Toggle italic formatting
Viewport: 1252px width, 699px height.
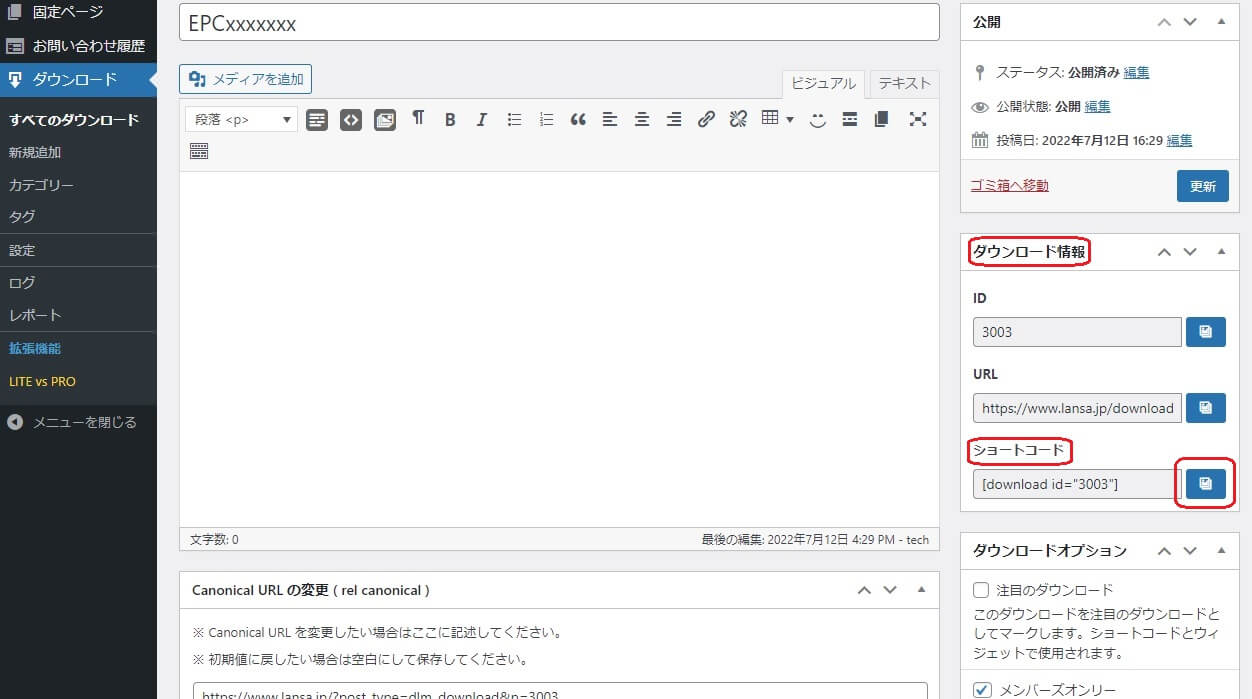pos(481,120)
